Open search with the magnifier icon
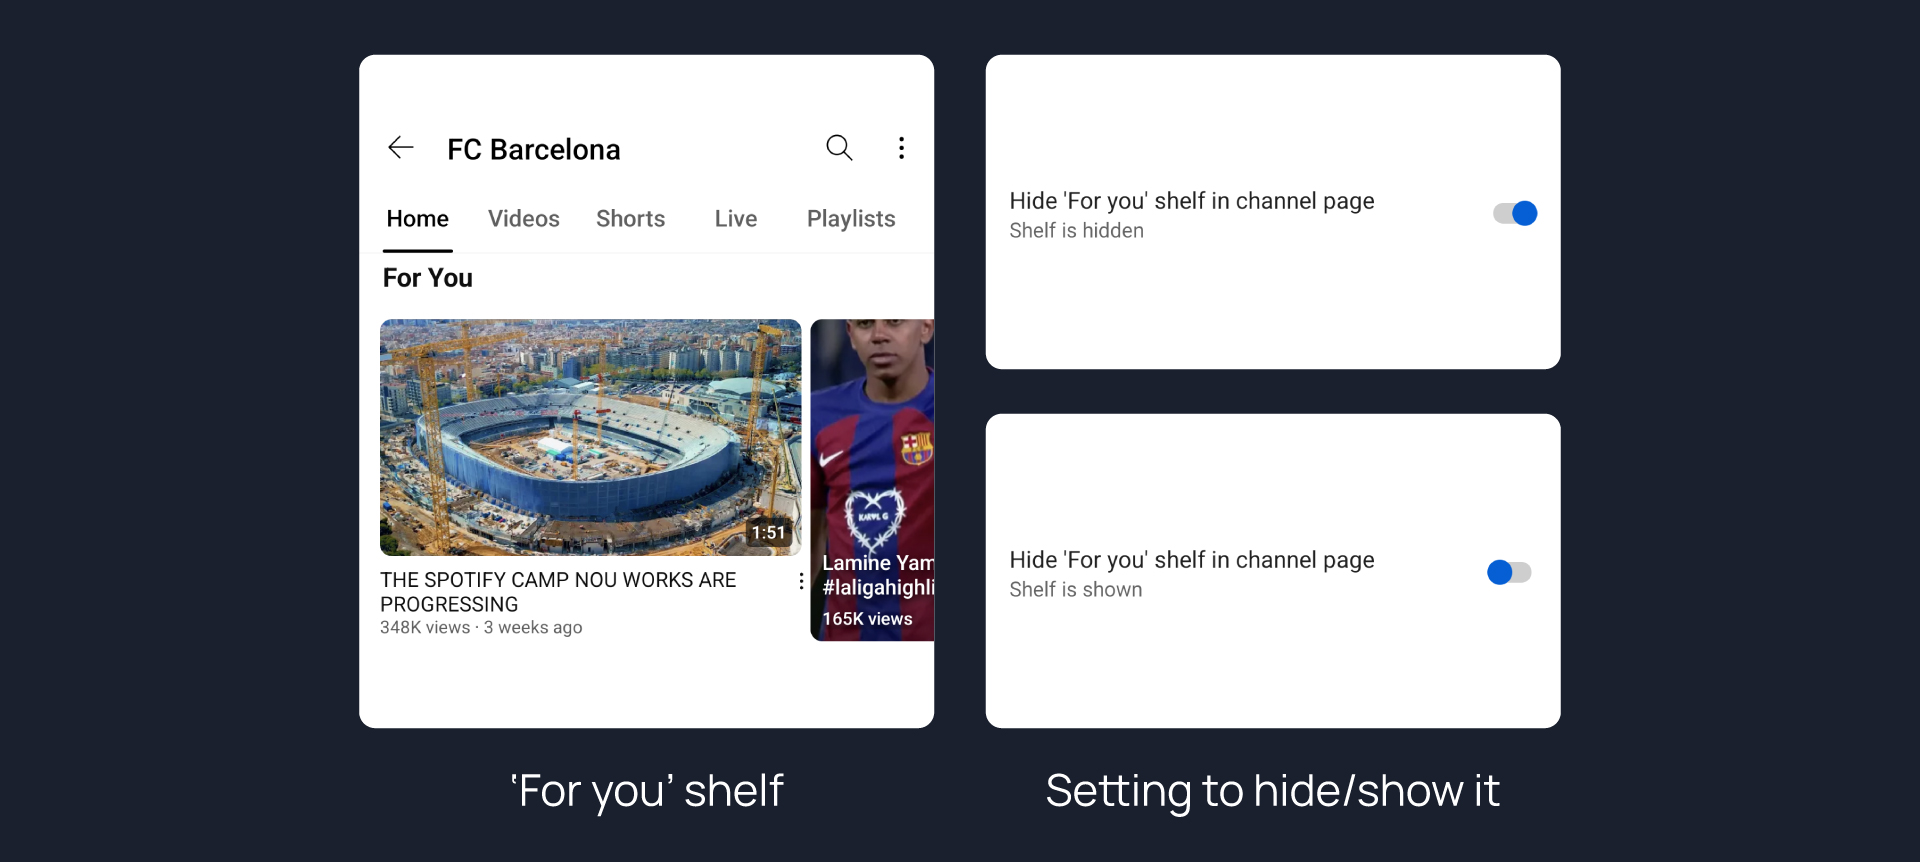The image size is (1920, 862). point(839,148)
